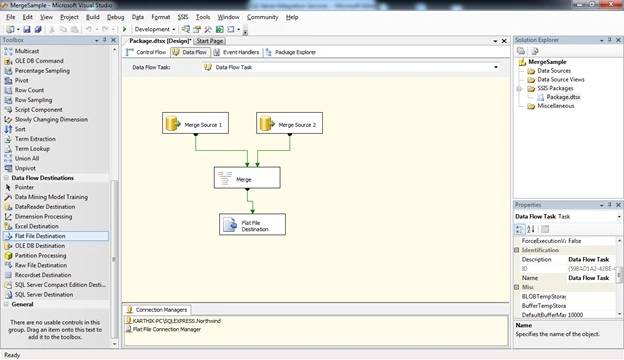Open the Toolbox window position dropdown
Viewport: 624px width, 360px height.
[96, 40]
